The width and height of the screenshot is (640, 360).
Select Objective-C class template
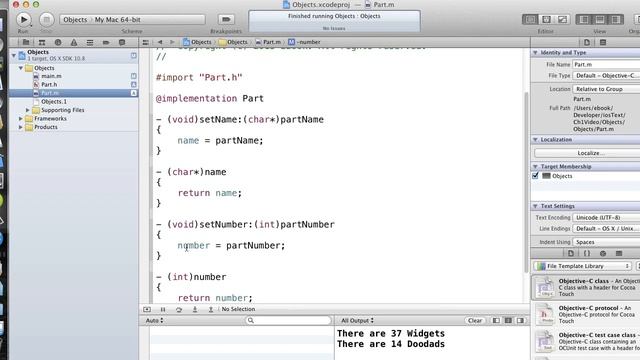[586, 287]
